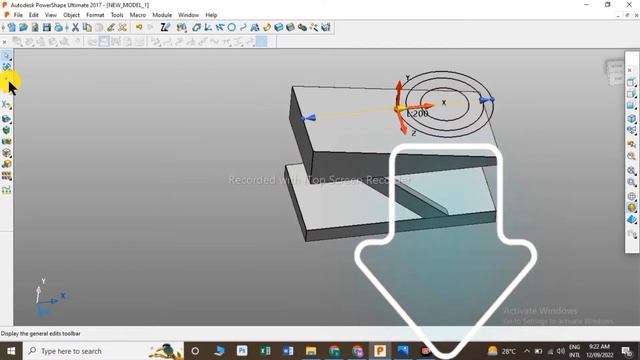Open the View menu

51,15
